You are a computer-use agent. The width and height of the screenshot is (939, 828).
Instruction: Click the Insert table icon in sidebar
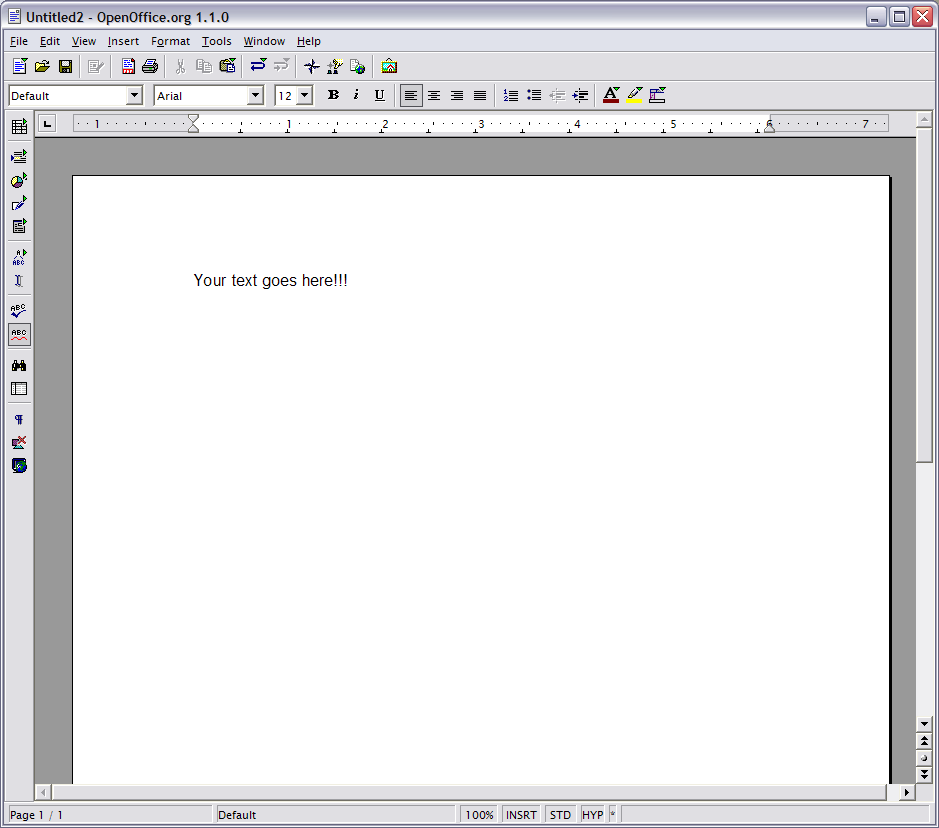click(x=19, y=126)
